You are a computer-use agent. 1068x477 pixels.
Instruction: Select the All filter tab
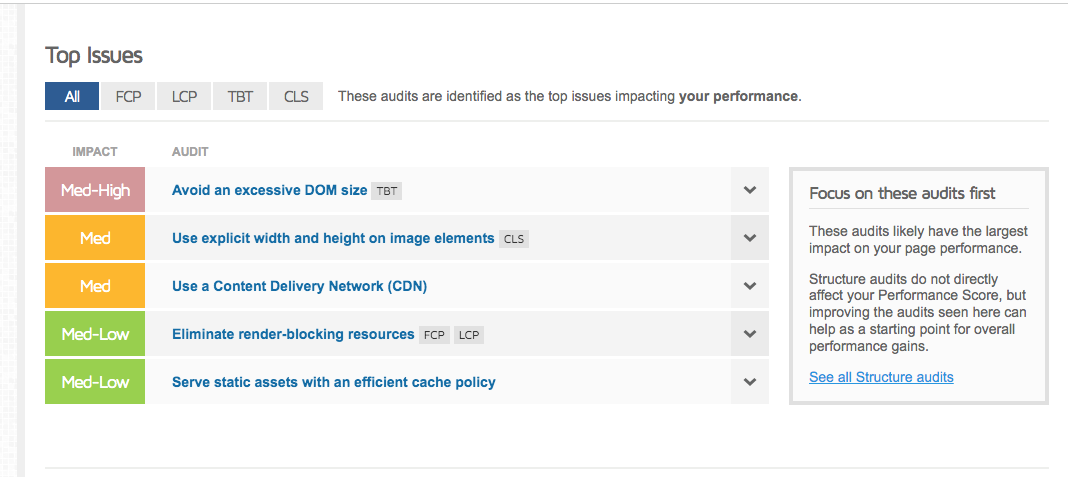coord(72,97)
